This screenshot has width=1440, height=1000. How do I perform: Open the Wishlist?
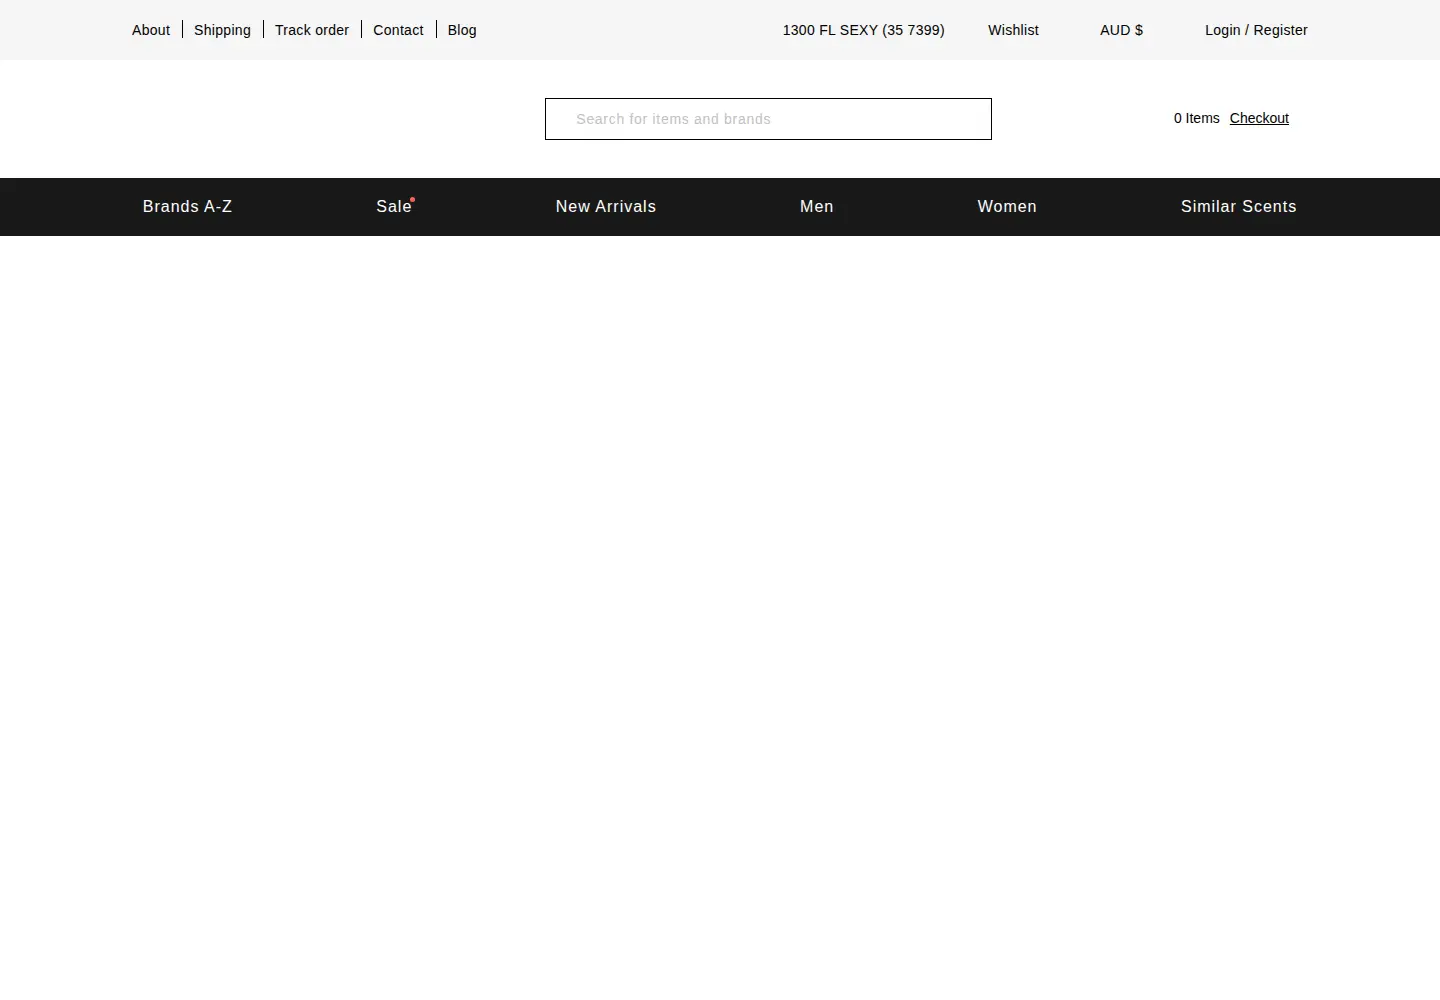(1013, 30)
